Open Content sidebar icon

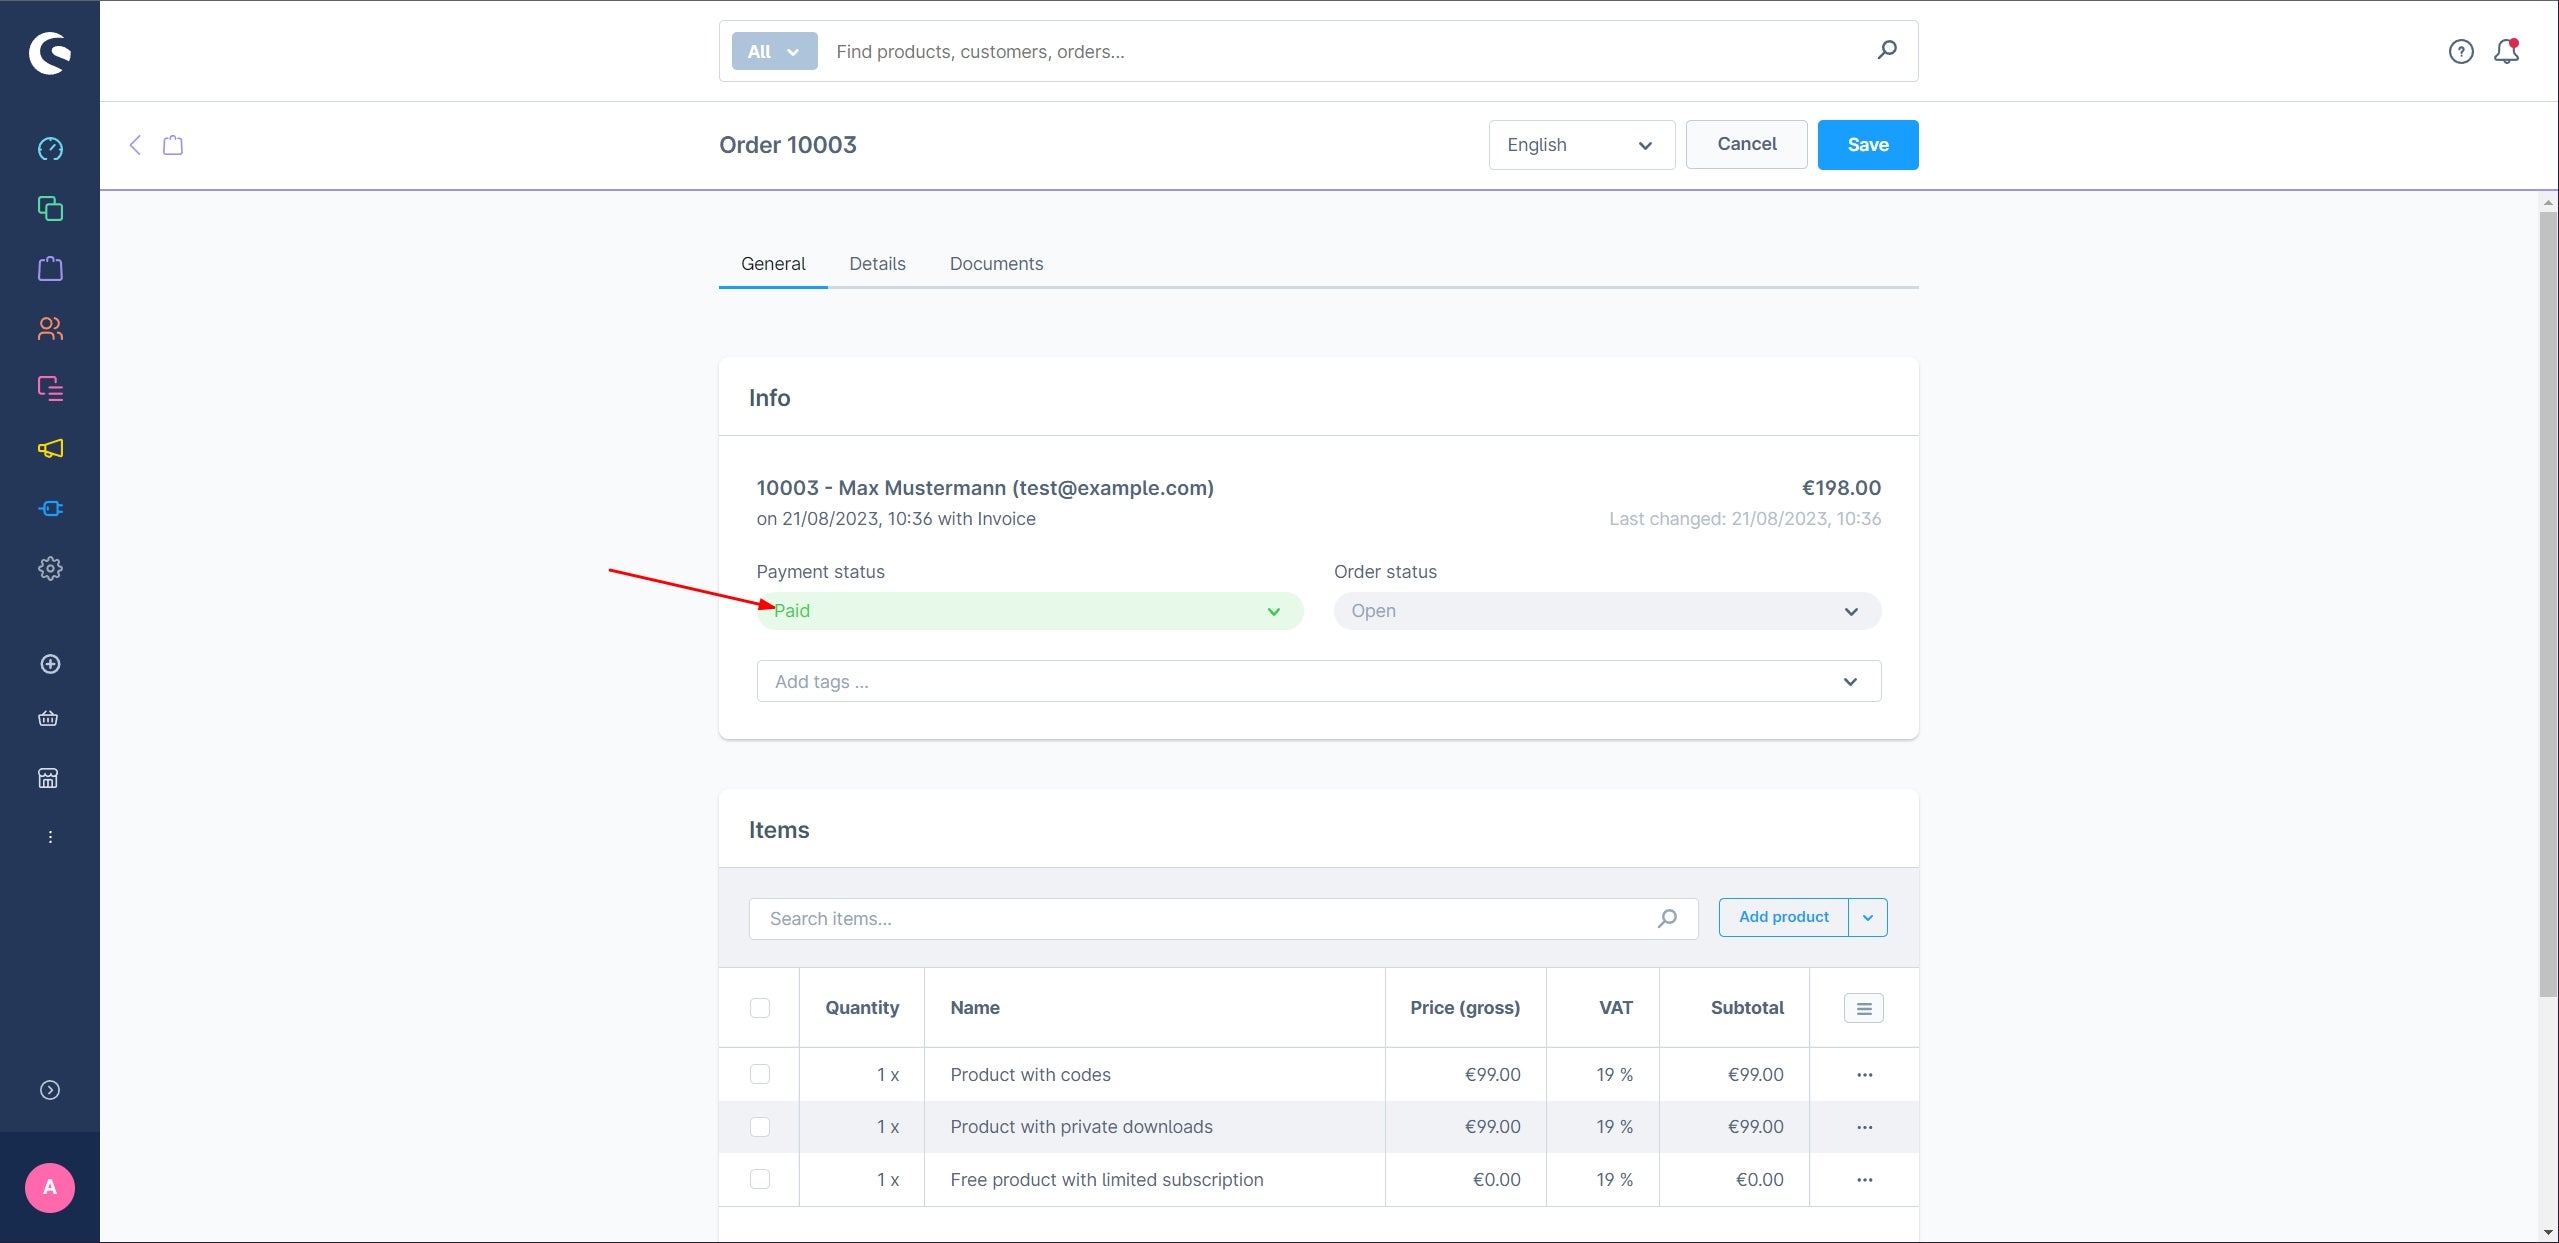click(x=50, y=388)
